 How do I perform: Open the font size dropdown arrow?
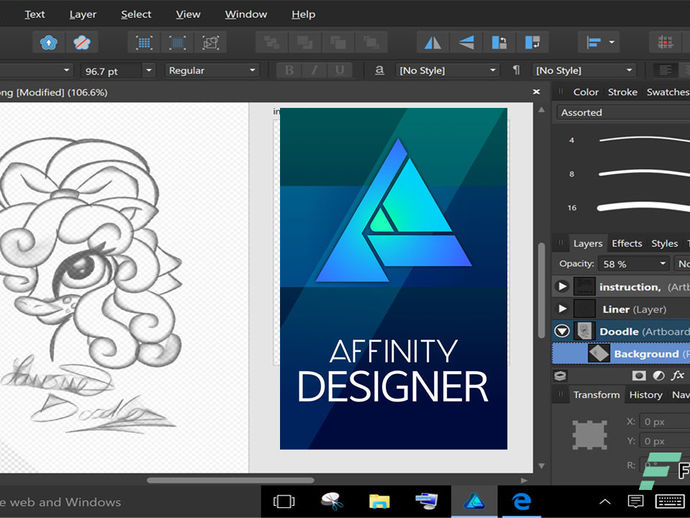(x=149, y=70)
